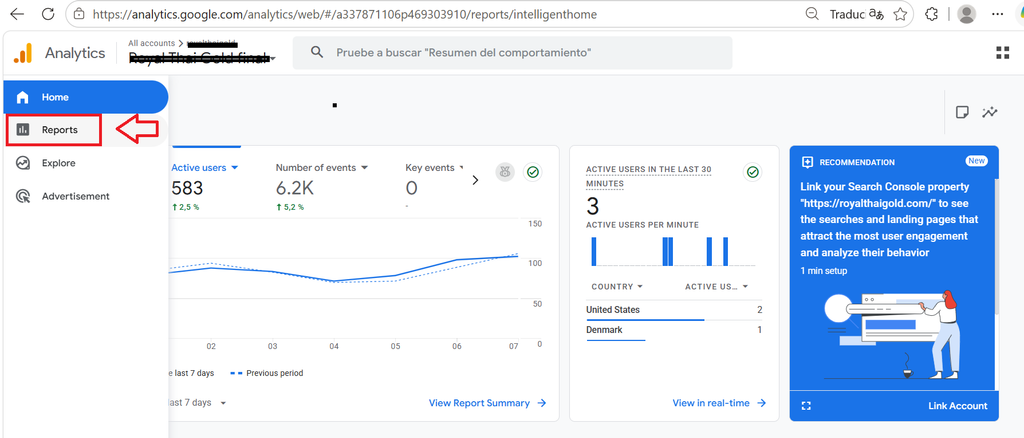The image size is (1024, 438).
Task: Open the COUNTRY dimension dropdown
Action: pyautogui.click(x=639, y=287)
